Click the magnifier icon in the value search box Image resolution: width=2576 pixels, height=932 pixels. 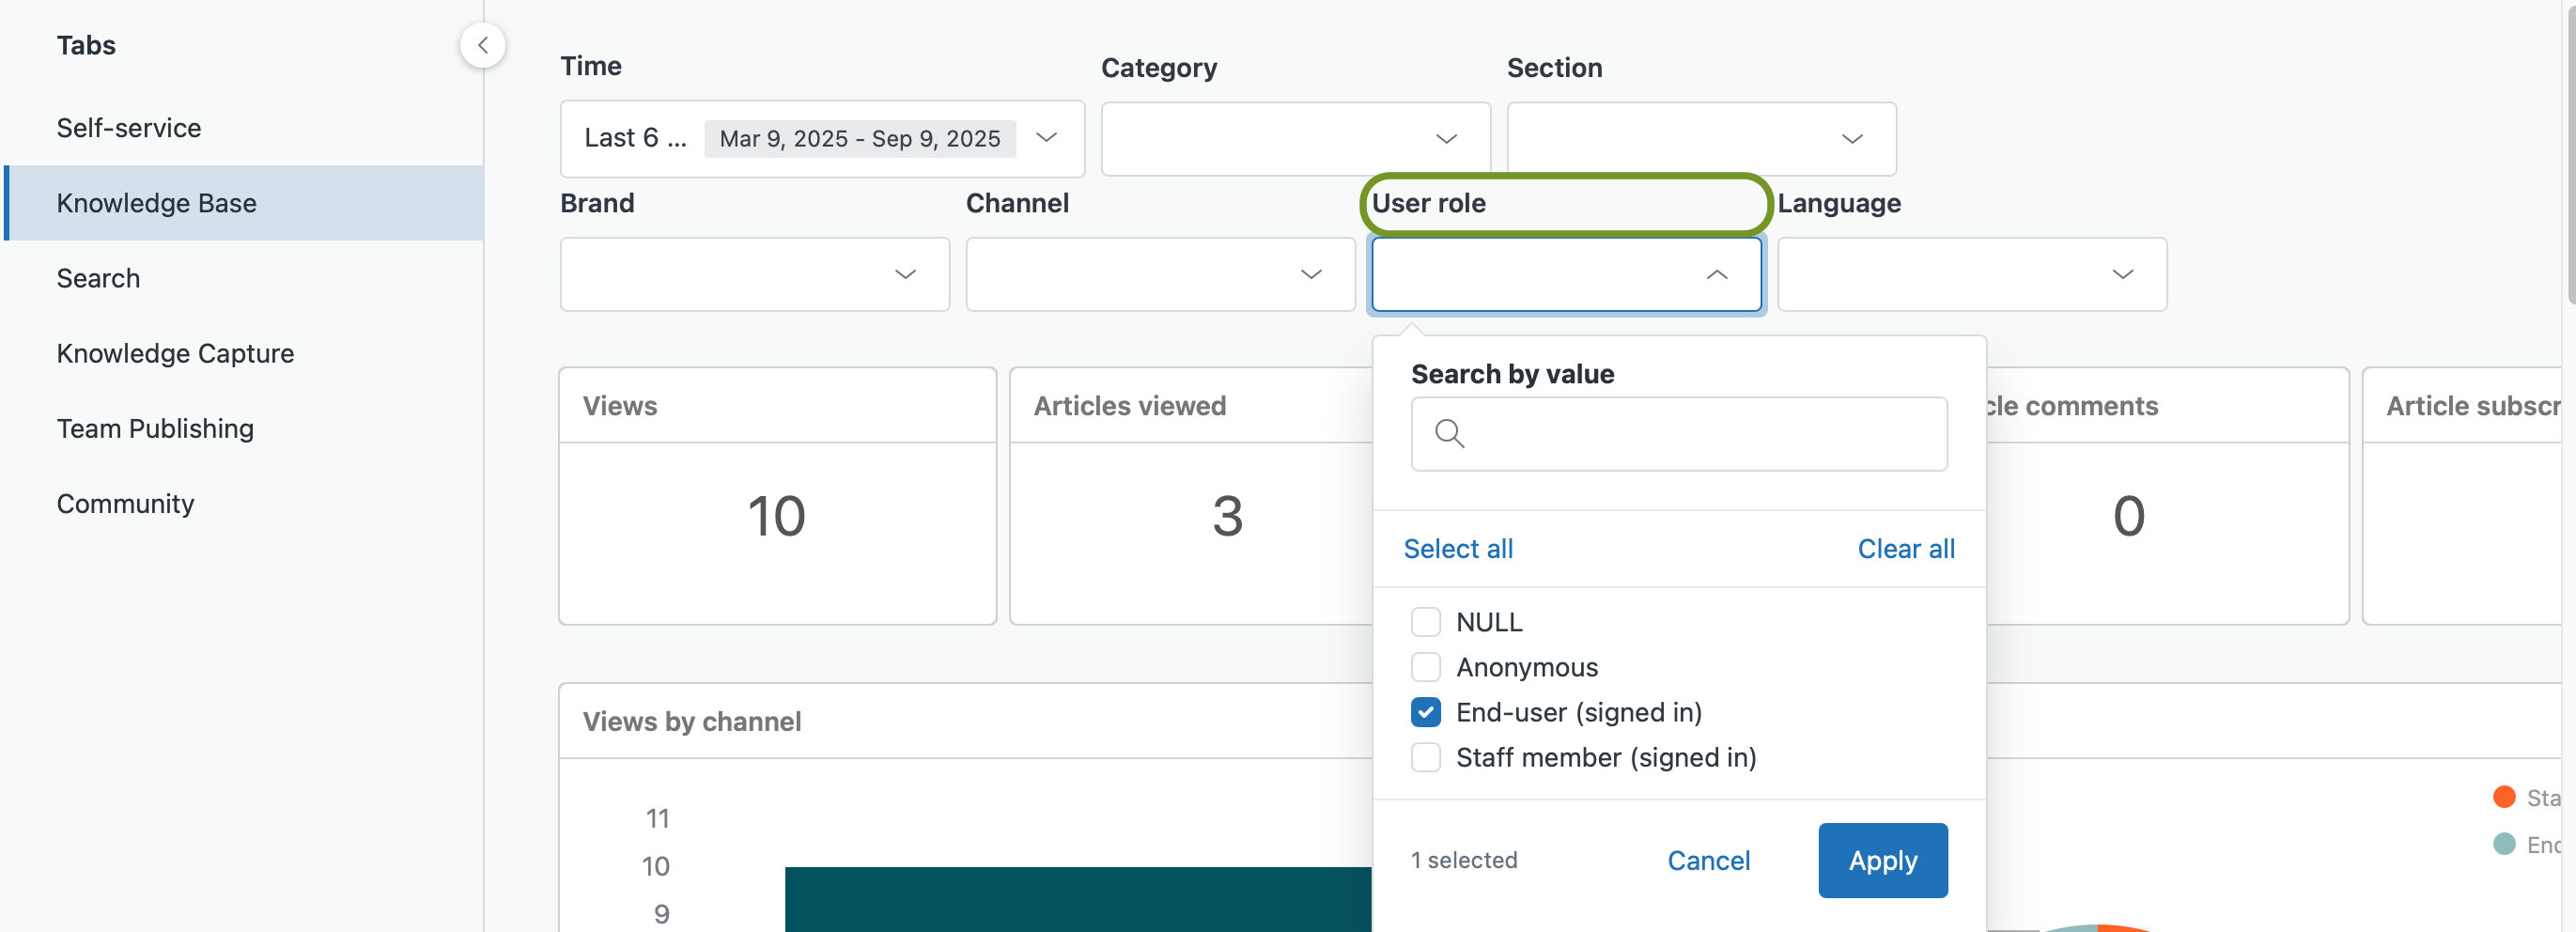point(1449,433)
